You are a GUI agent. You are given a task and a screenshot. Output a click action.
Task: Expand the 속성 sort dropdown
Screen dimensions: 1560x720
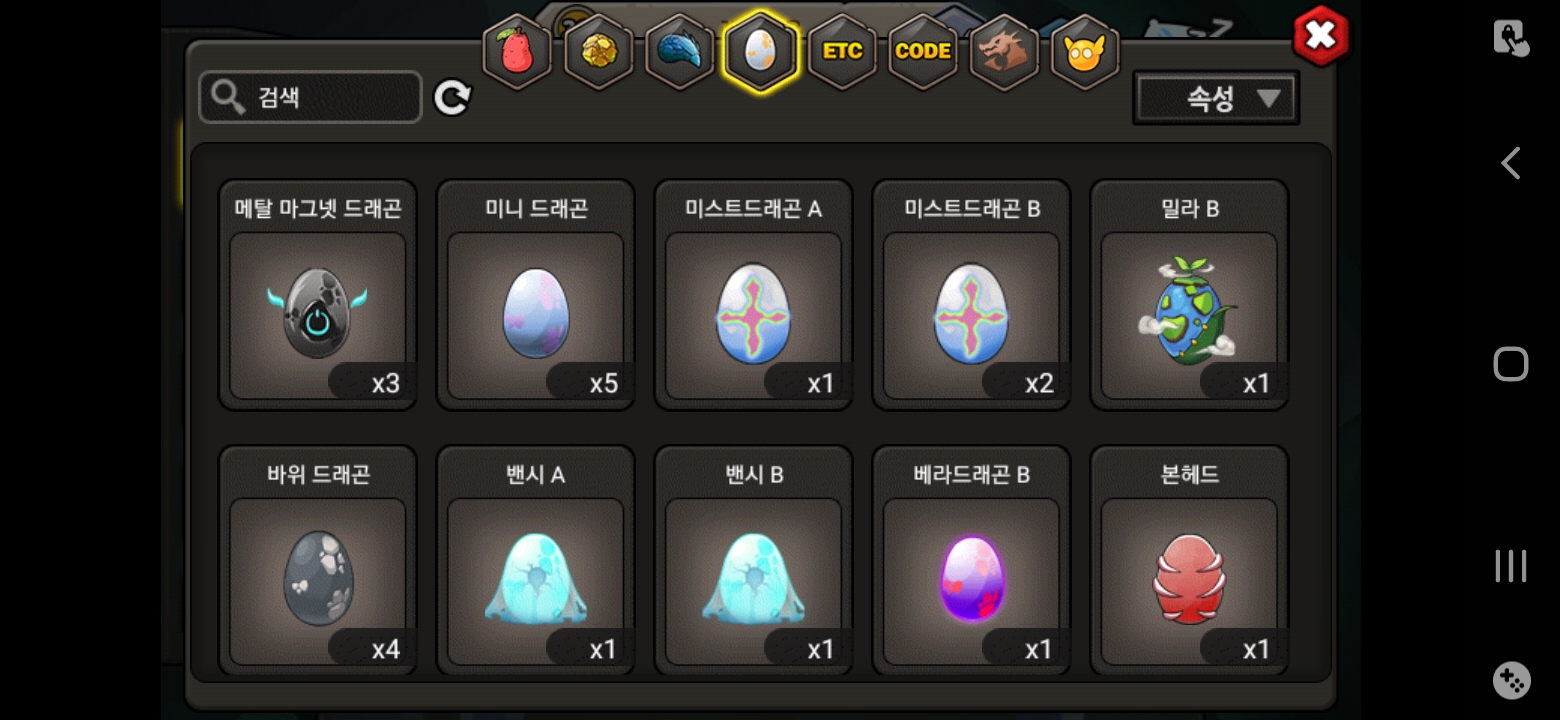1216,98
